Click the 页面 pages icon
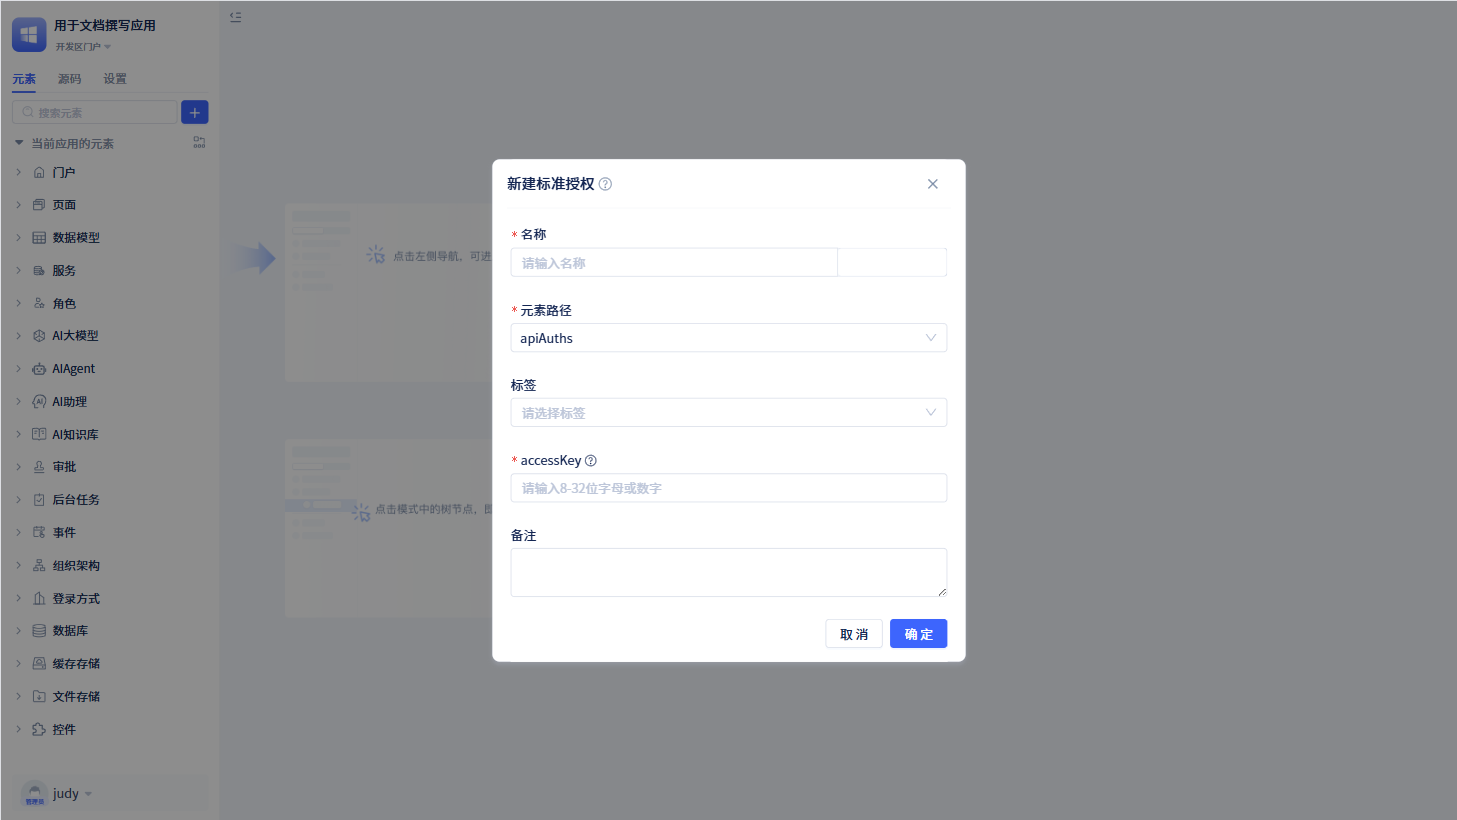The width and height of the screenshot is (1457, 820). click(x=39, y=205)
